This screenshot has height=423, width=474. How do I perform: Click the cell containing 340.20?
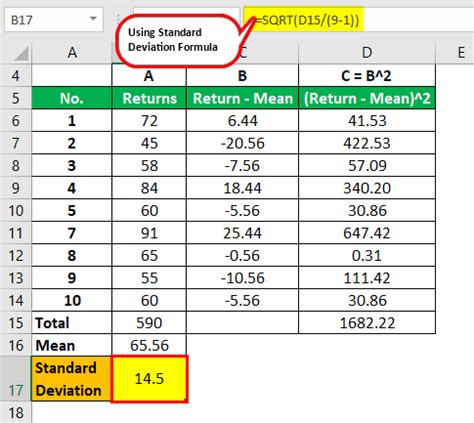coord(367,188)
